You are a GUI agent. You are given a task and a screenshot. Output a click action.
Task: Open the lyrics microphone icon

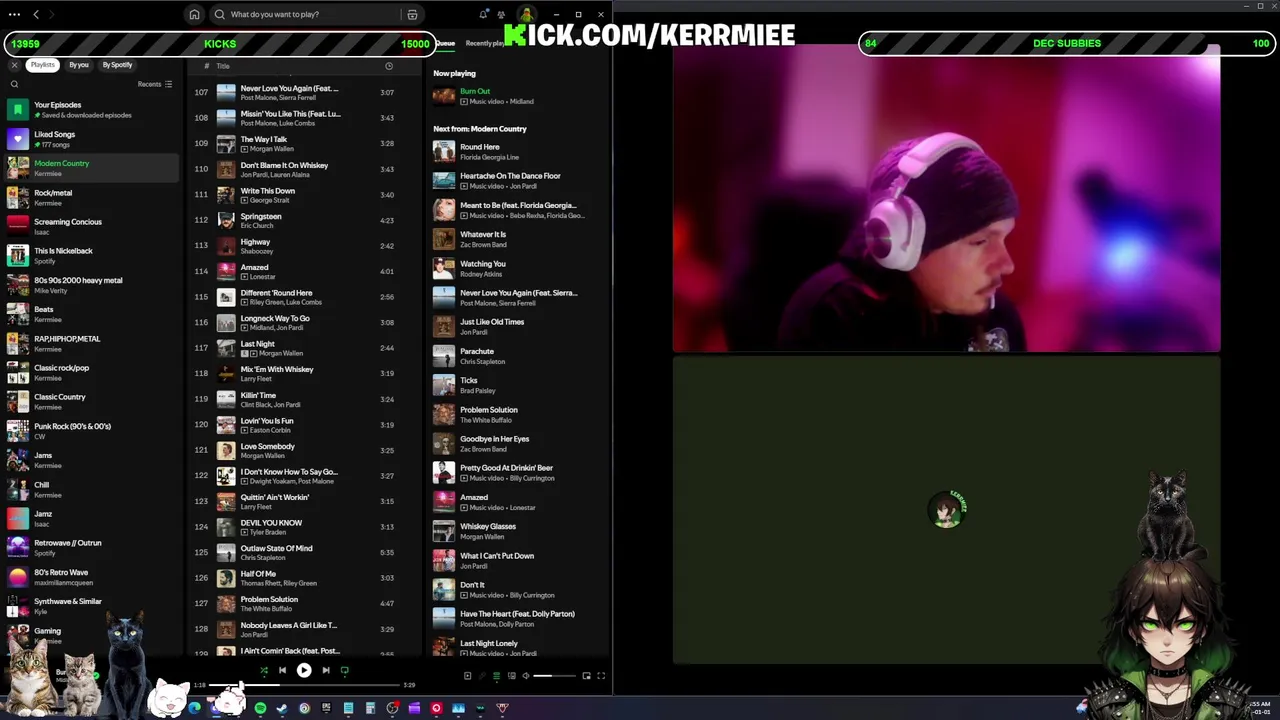[x=482, y=676]
